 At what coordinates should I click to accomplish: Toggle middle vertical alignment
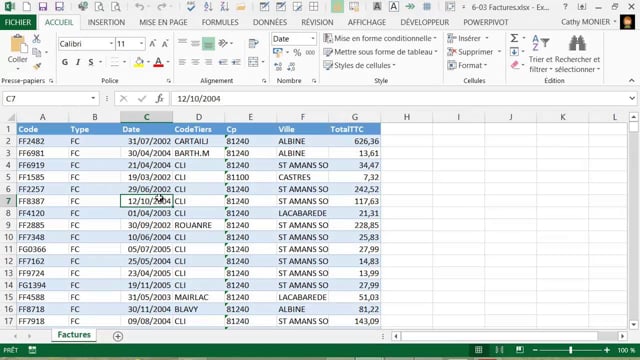pos(196,43)
